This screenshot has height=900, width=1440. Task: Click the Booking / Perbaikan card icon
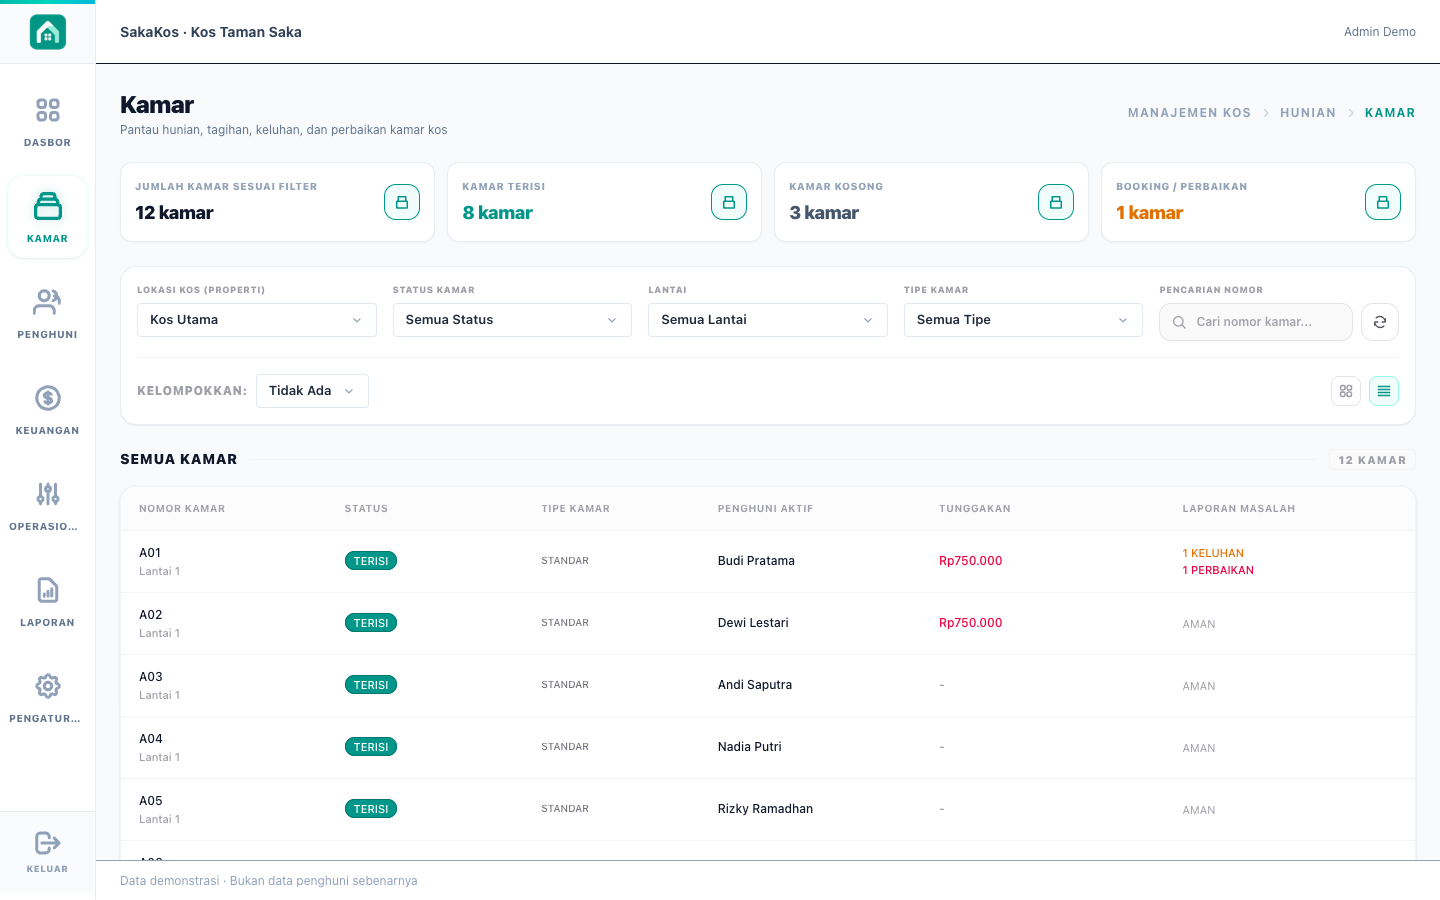(1383, 202)
